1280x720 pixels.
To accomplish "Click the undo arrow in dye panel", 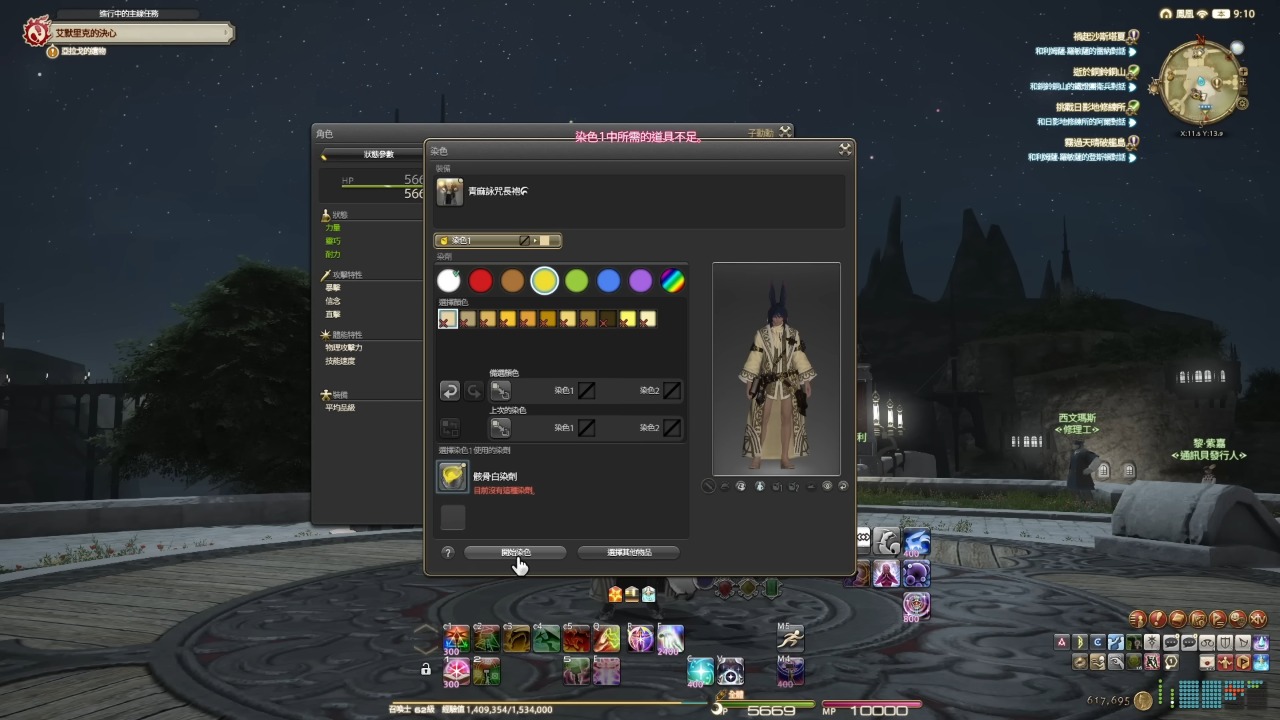I will pos(450,391).
